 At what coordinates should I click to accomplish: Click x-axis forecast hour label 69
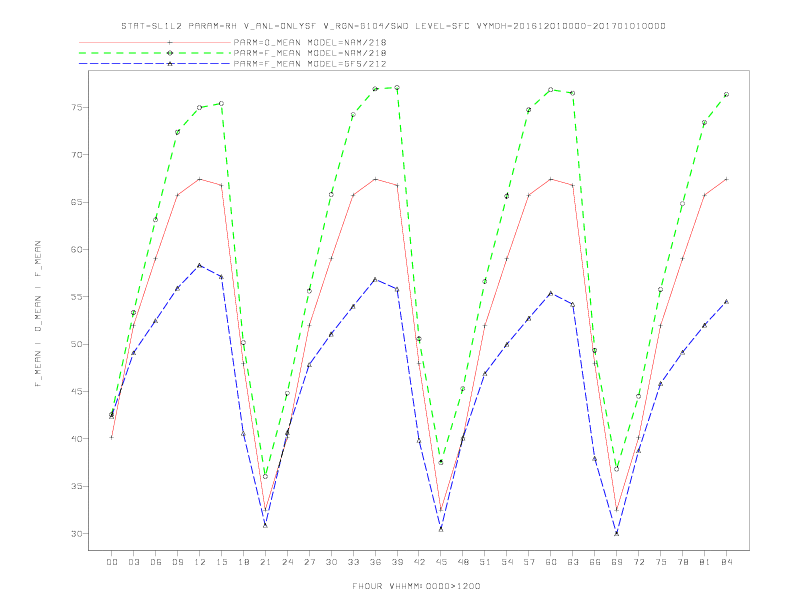tap(617, 562)
